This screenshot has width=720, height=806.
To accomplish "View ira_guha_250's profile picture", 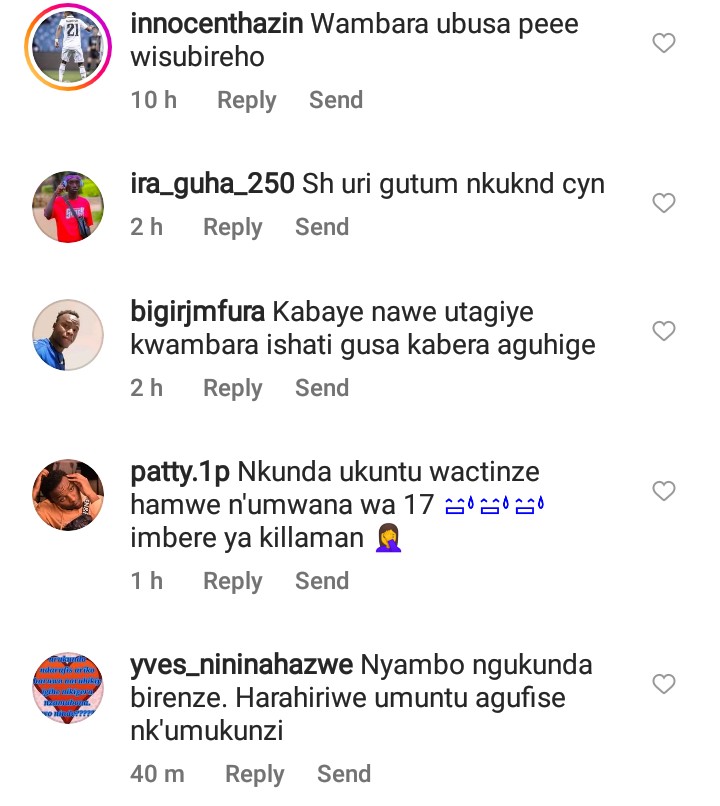I will 68,207.
